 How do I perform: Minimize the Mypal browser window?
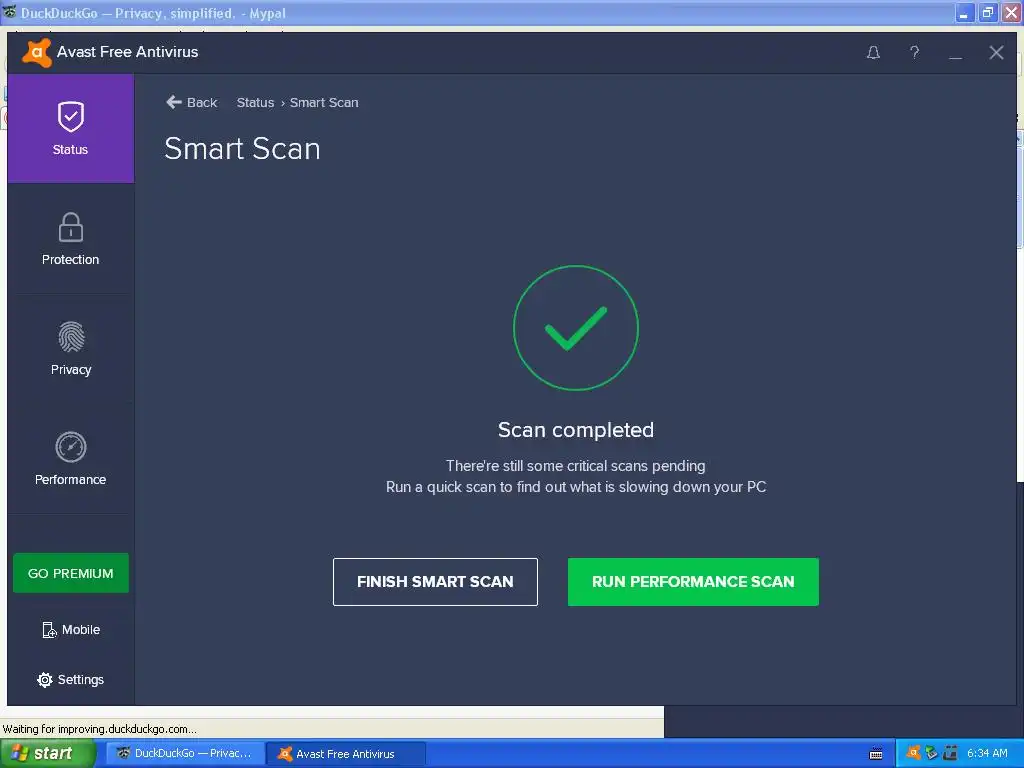(x=965, y=12)
